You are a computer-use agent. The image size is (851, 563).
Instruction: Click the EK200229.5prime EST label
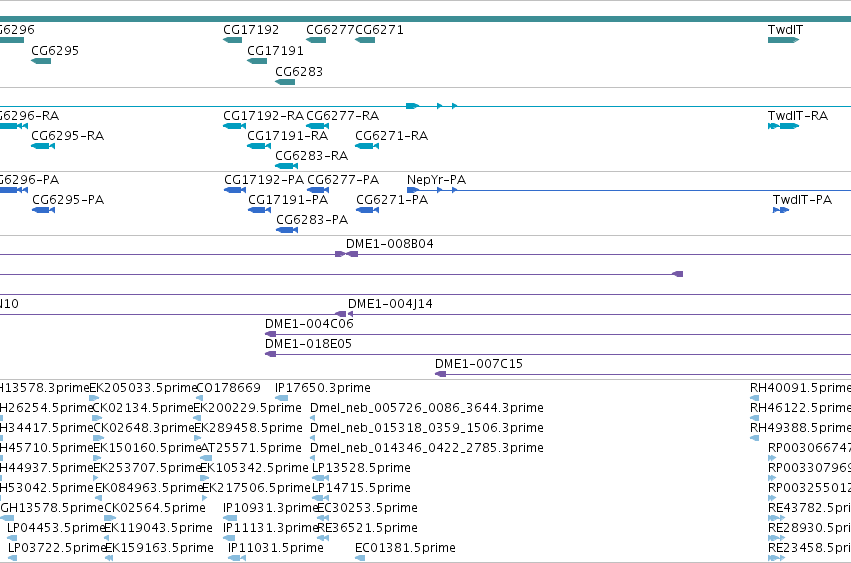pyautogui.click(x=247, y=408)
